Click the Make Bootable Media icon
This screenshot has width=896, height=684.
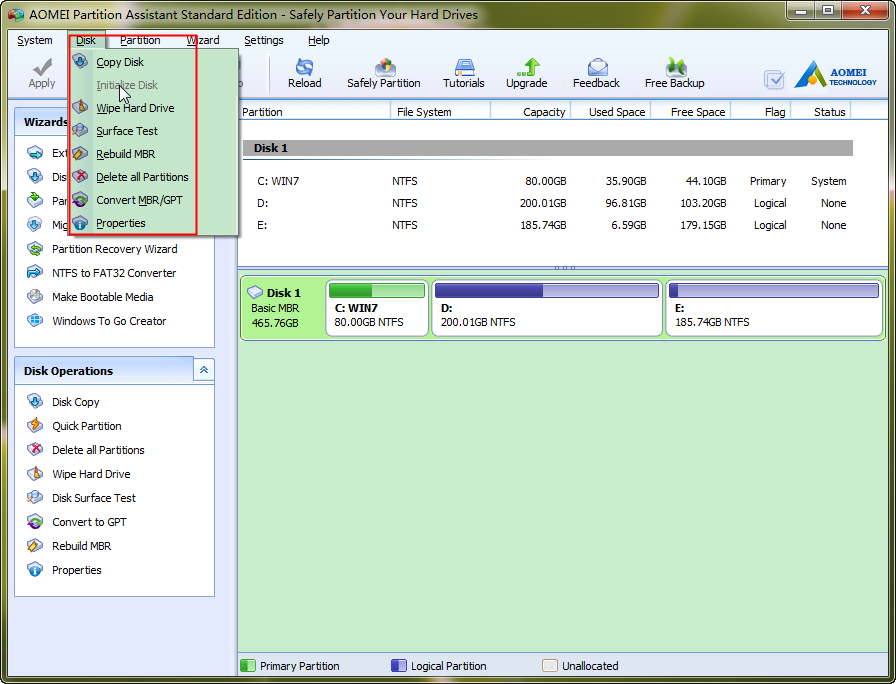[35, 296]
